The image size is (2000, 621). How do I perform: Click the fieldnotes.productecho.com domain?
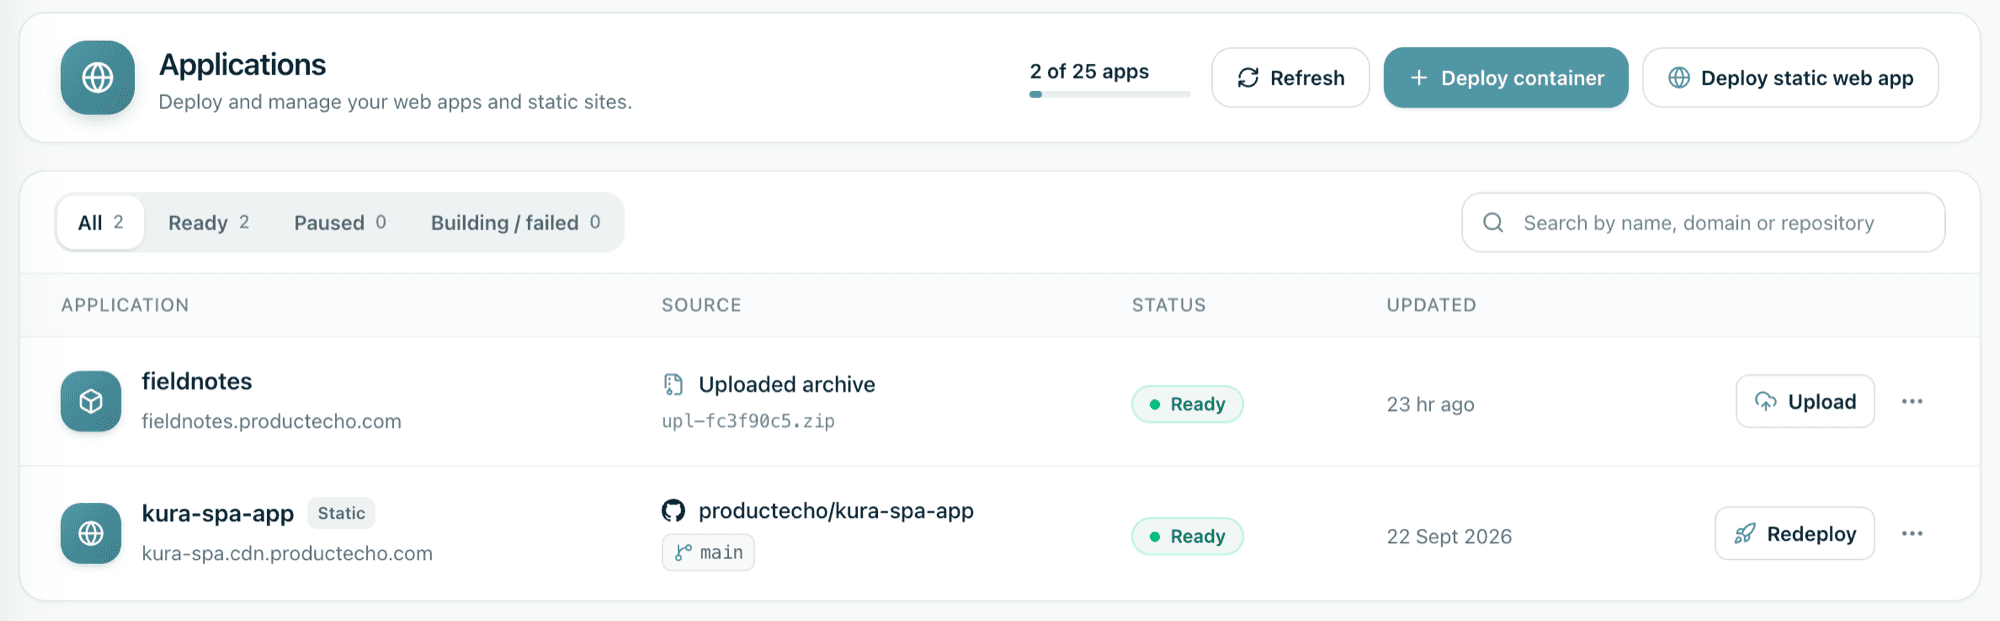[271, 421]
